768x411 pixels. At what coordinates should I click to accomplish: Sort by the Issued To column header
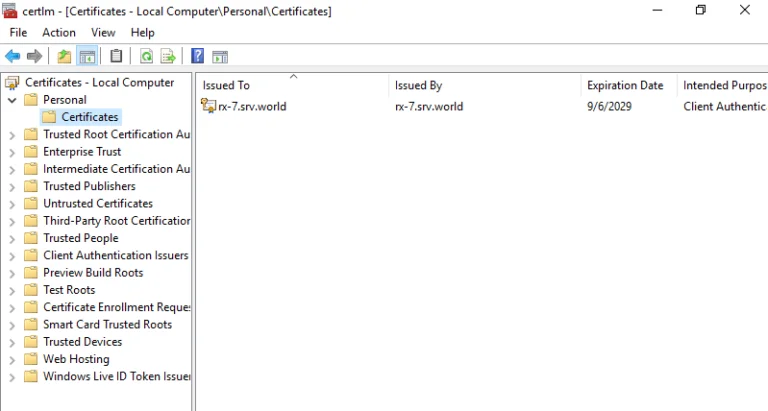point(292,85)
